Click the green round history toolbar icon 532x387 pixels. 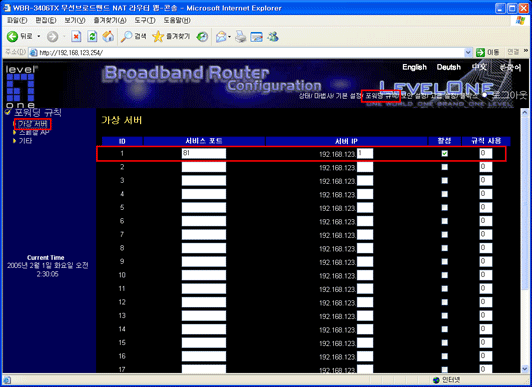pos(202,36)
